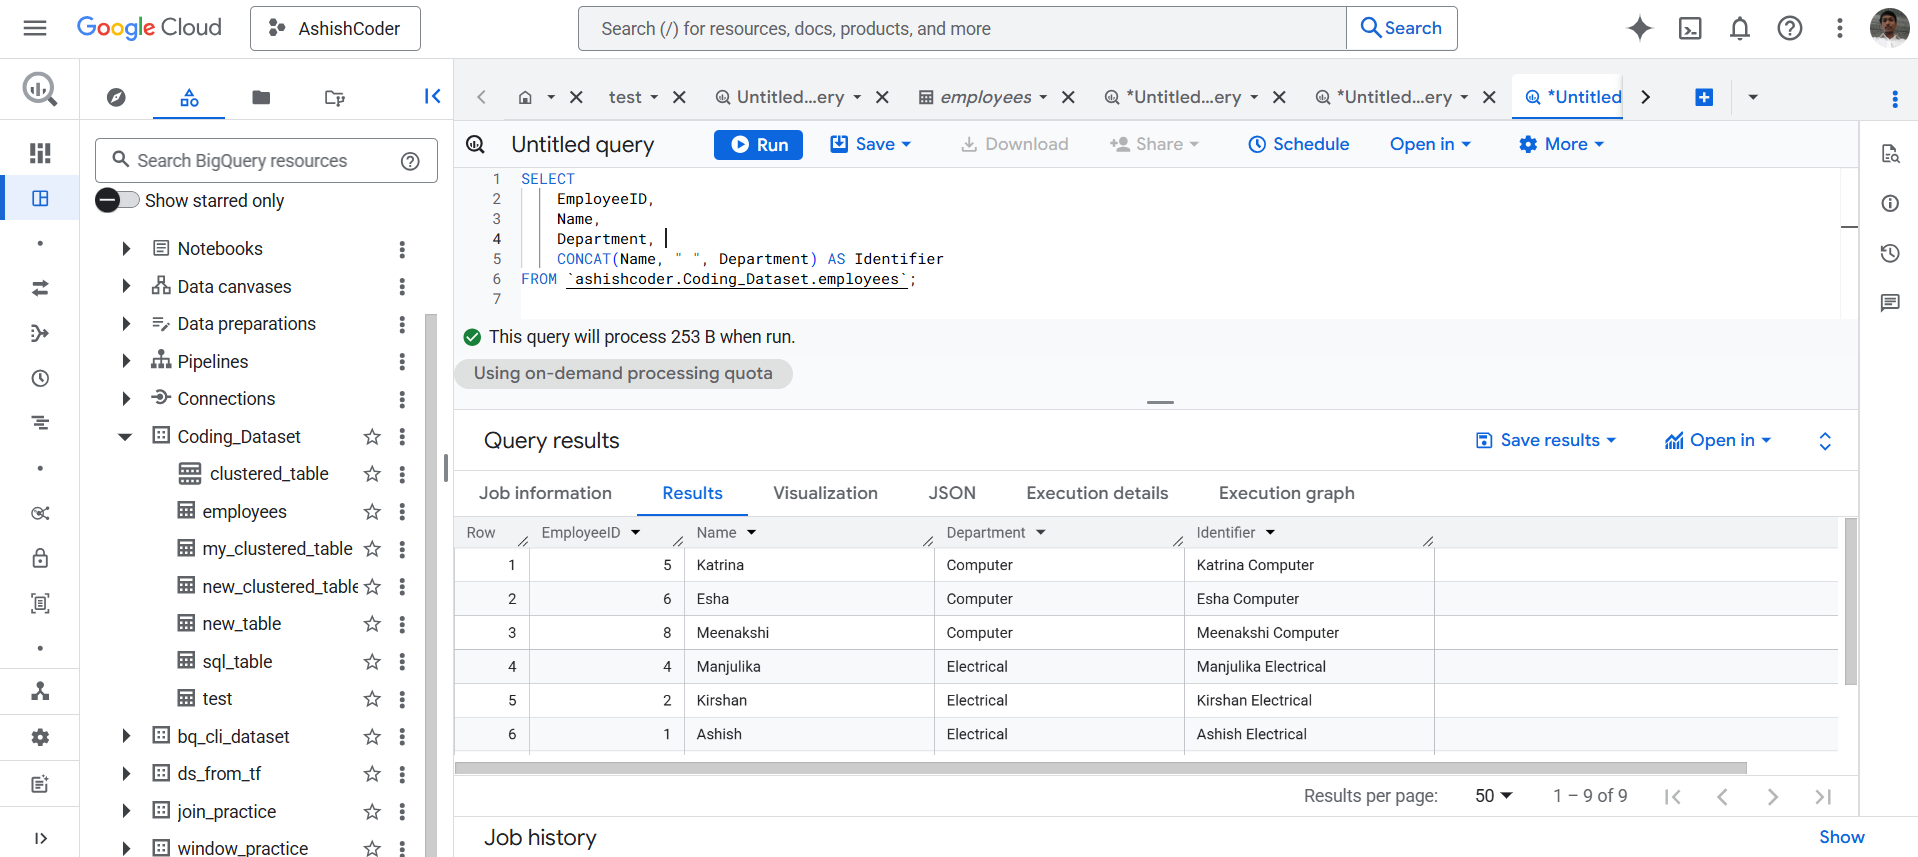Switch to JSON results tab

pyautogui.click(x=952, y=493)
